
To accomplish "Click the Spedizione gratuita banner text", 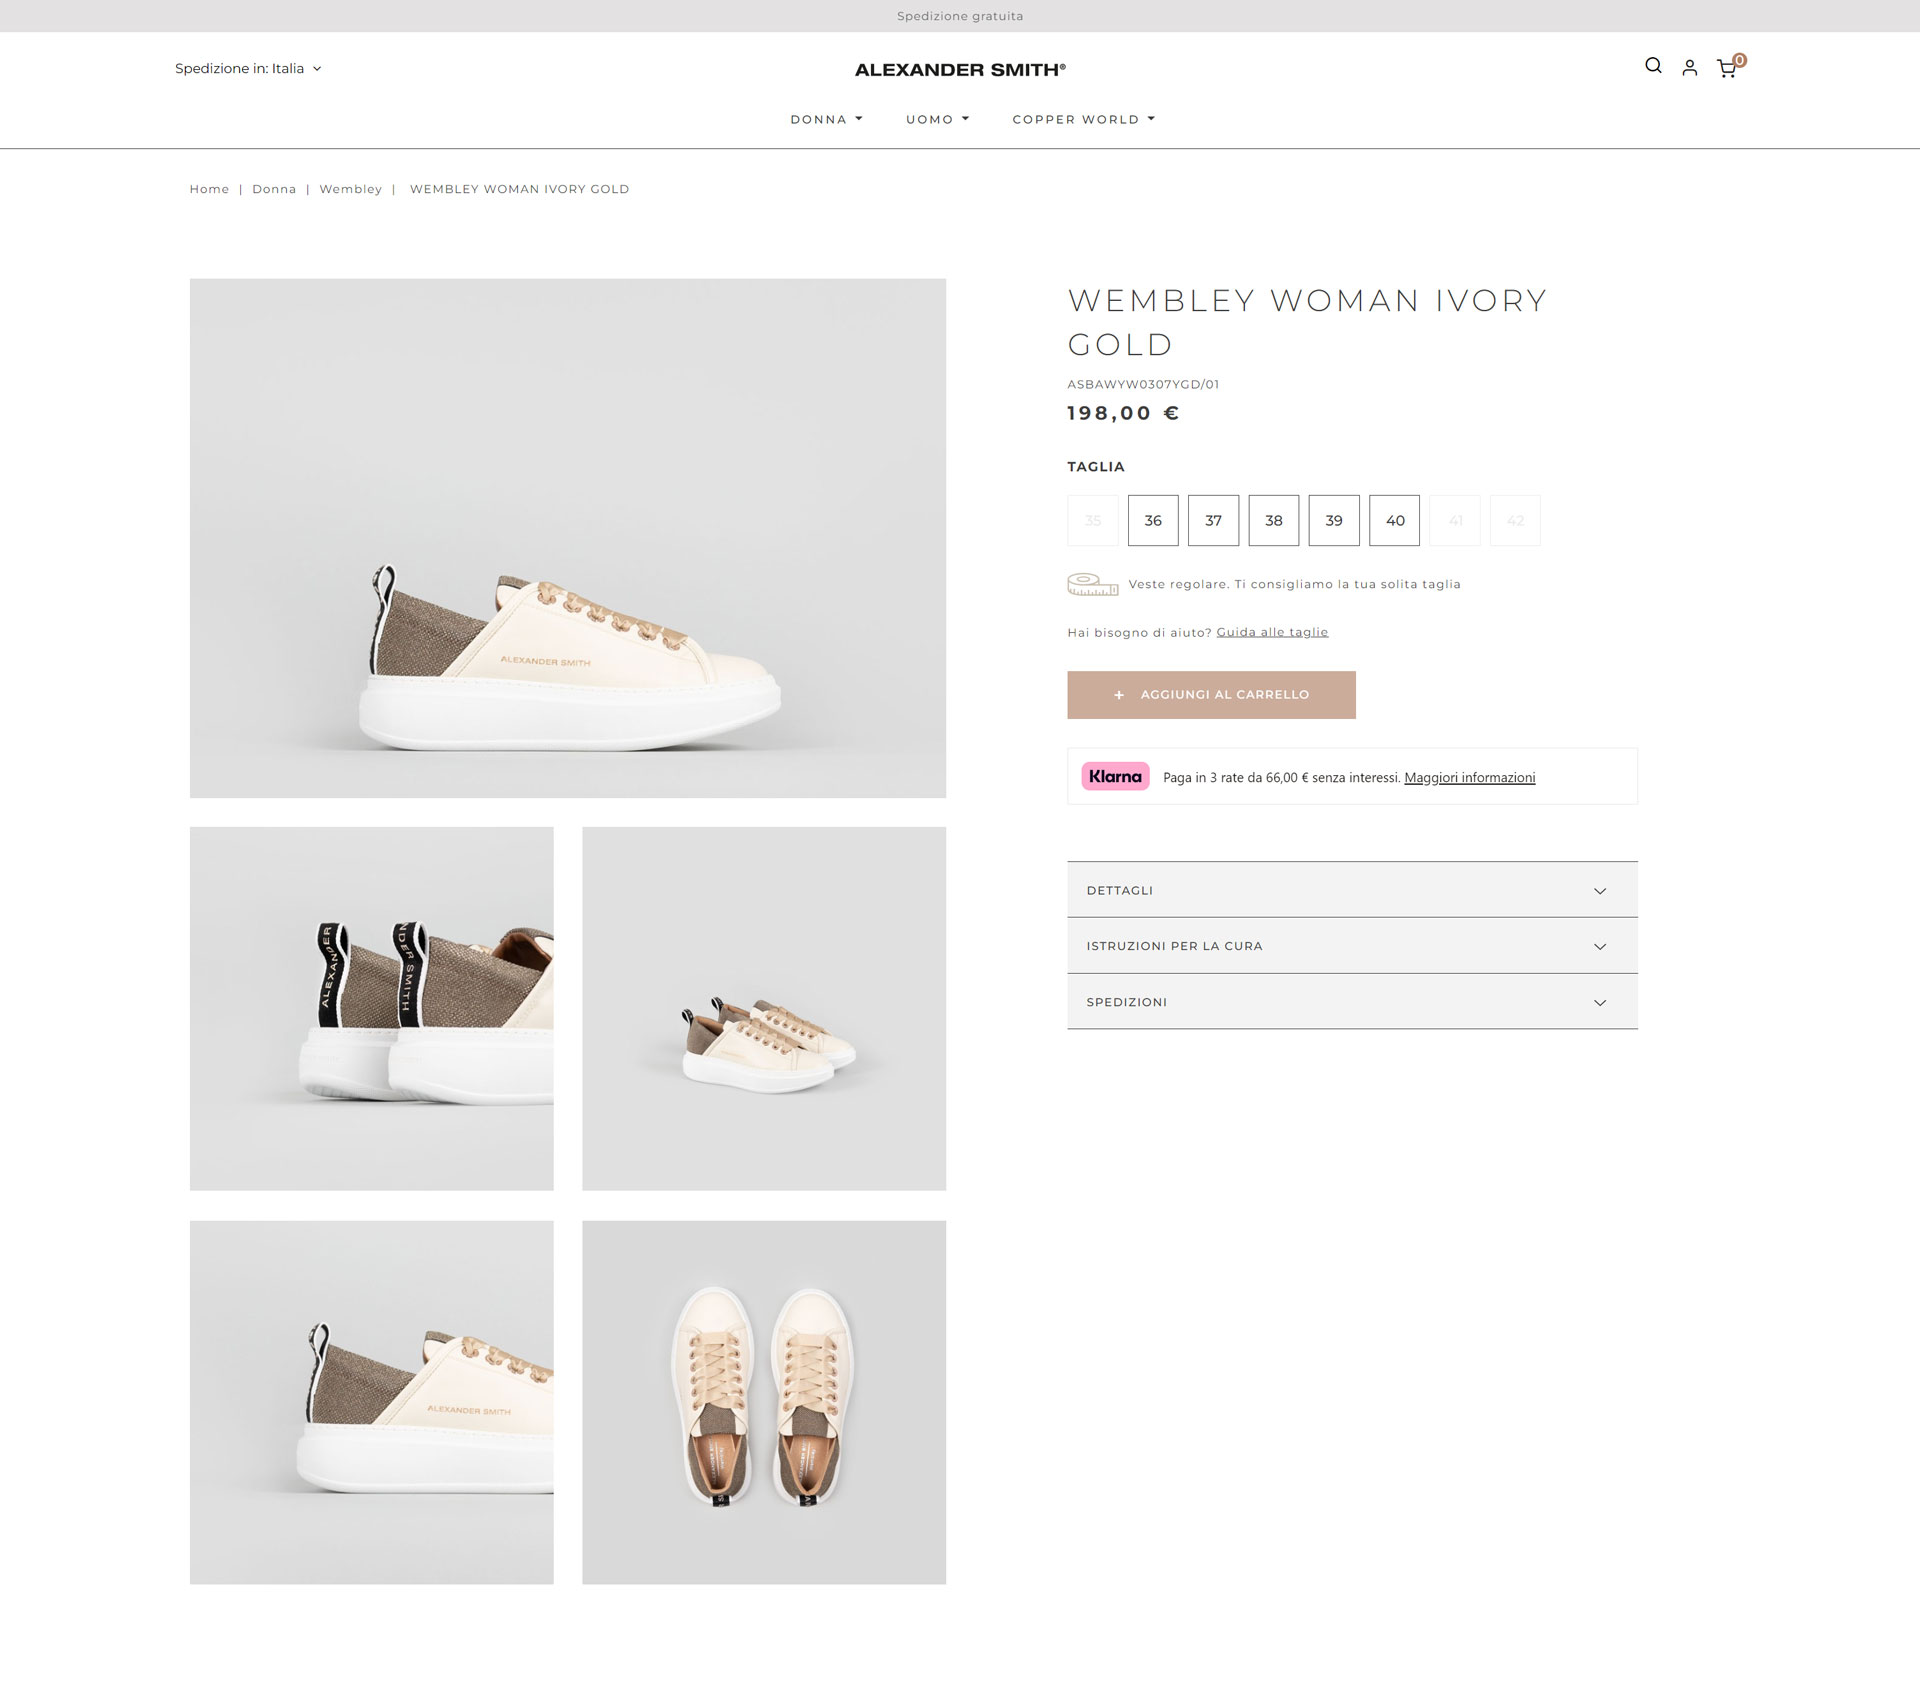I will [x=960, y=16].
